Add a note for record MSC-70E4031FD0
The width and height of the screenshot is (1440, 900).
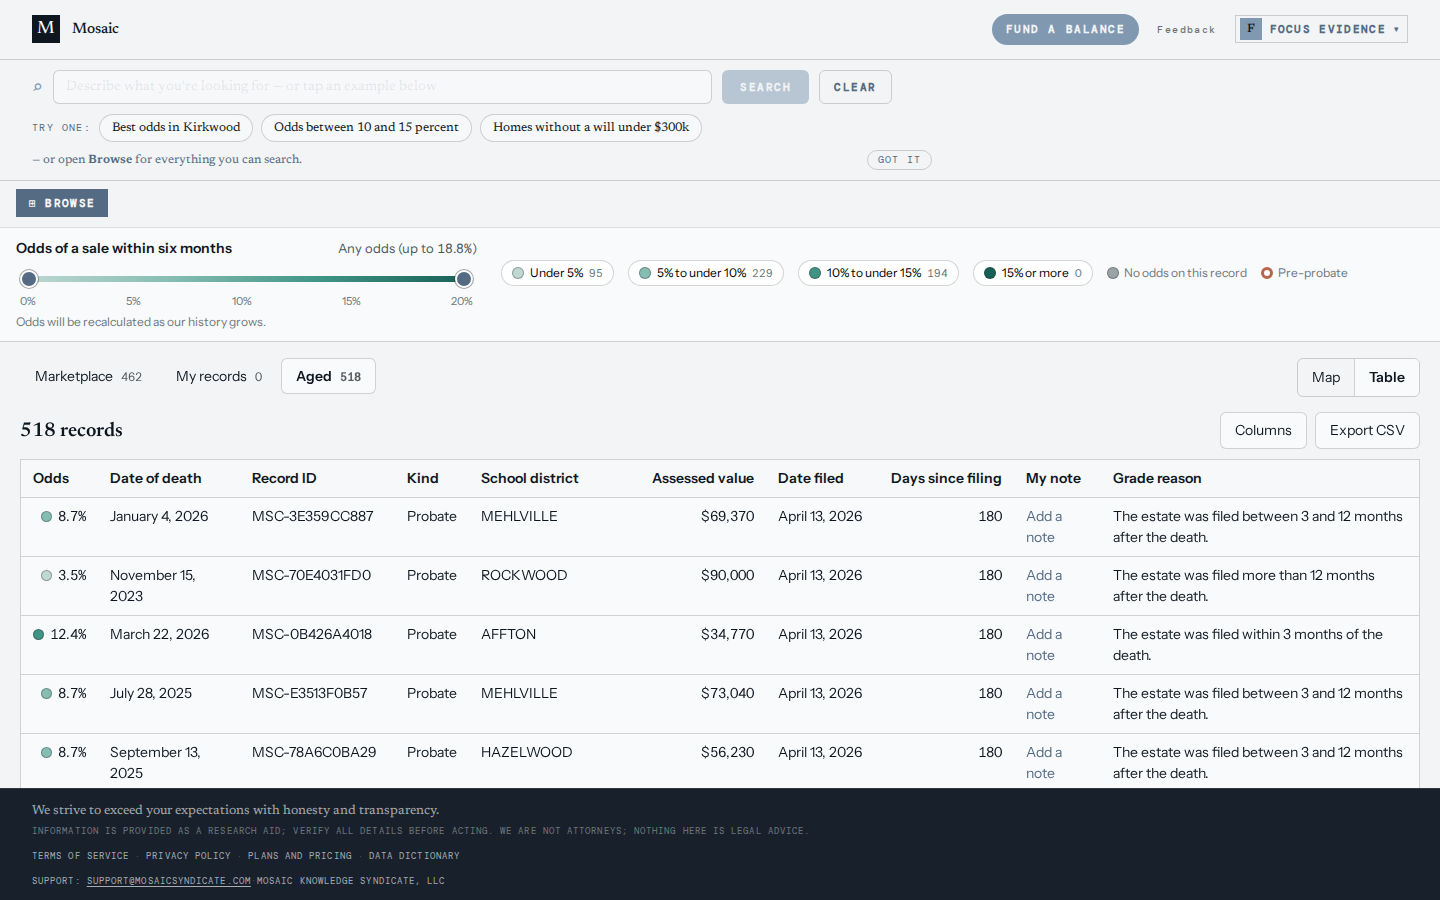[1044, 586]
